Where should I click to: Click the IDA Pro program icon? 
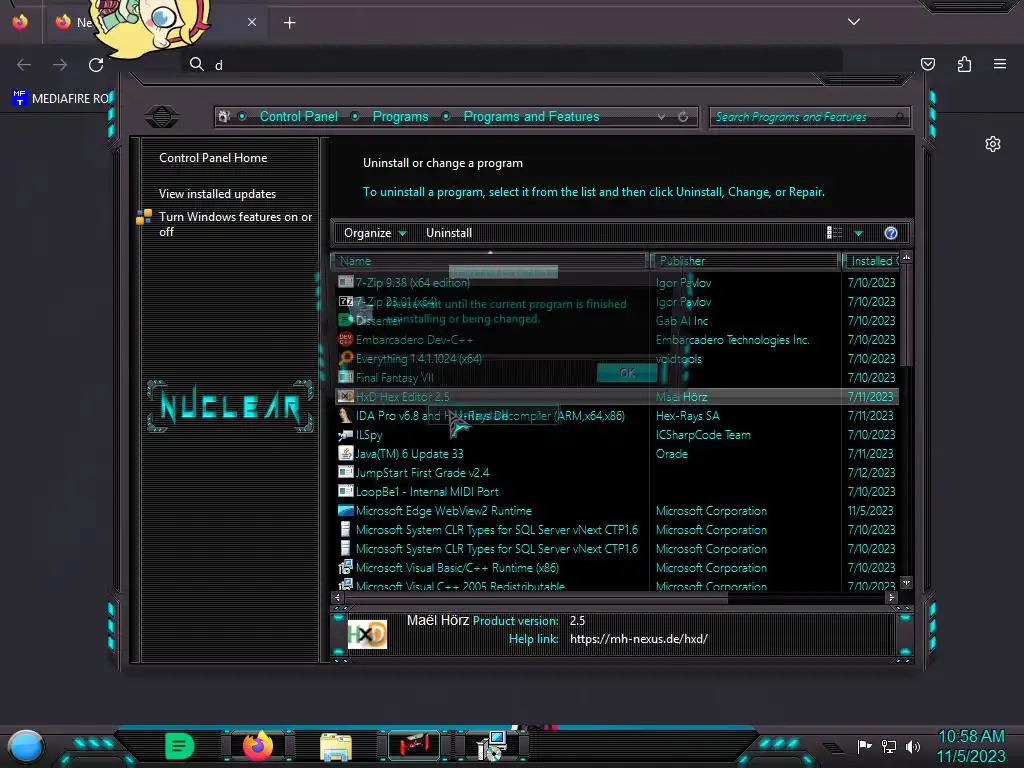(345, 415)
